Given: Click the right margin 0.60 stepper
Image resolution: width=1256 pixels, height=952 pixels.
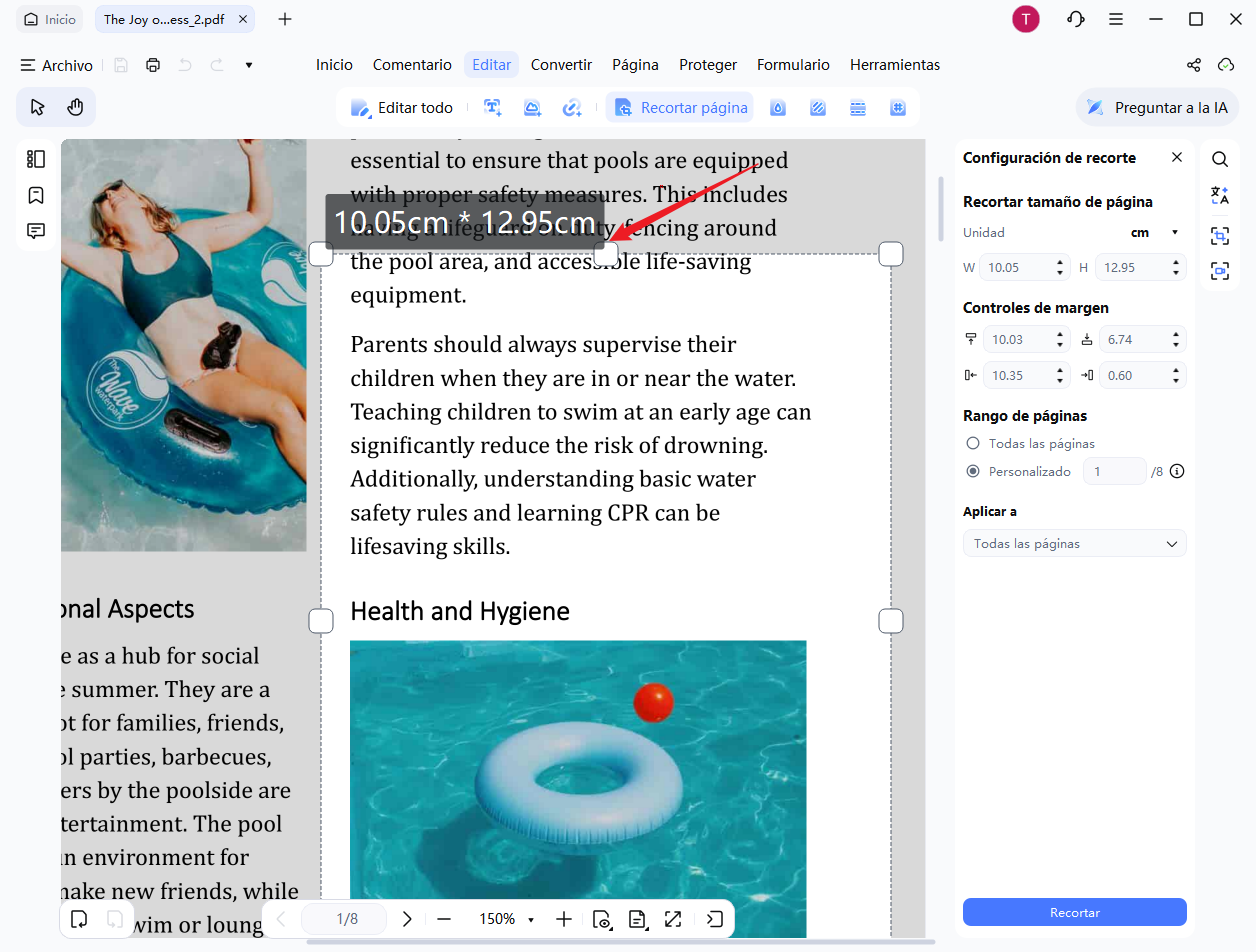Looking at the screenshot, I should (x=1176, y=375).
